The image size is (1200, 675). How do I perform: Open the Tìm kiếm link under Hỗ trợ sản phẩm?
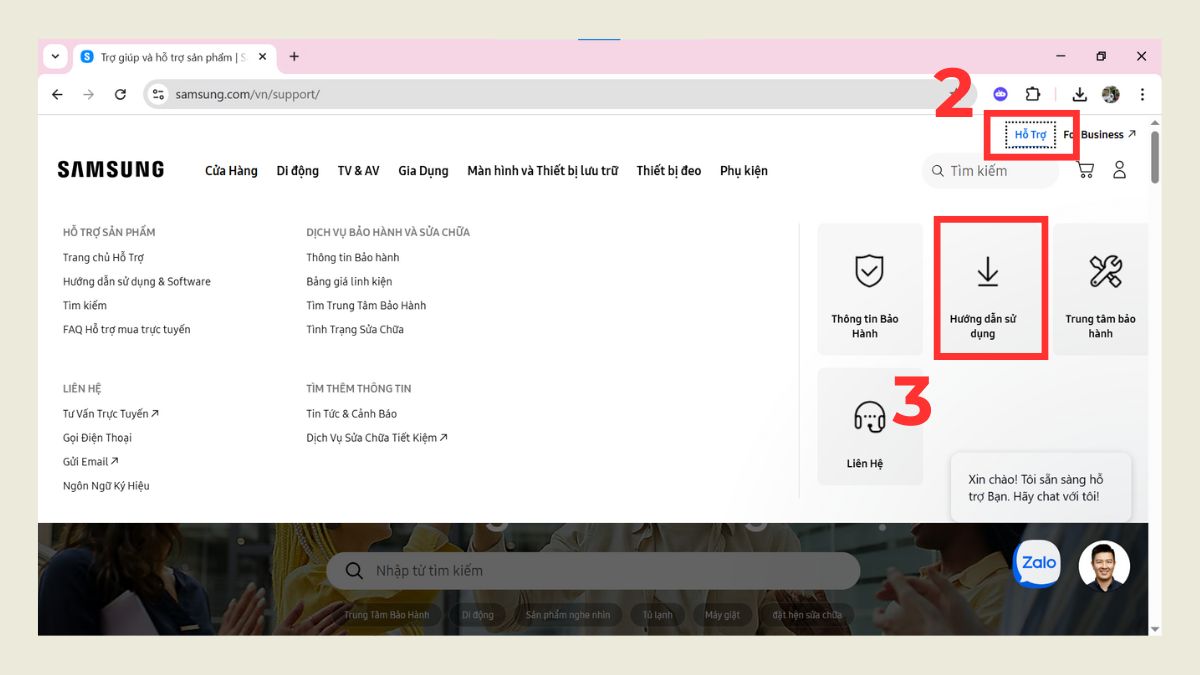click(x=85, y=306)
